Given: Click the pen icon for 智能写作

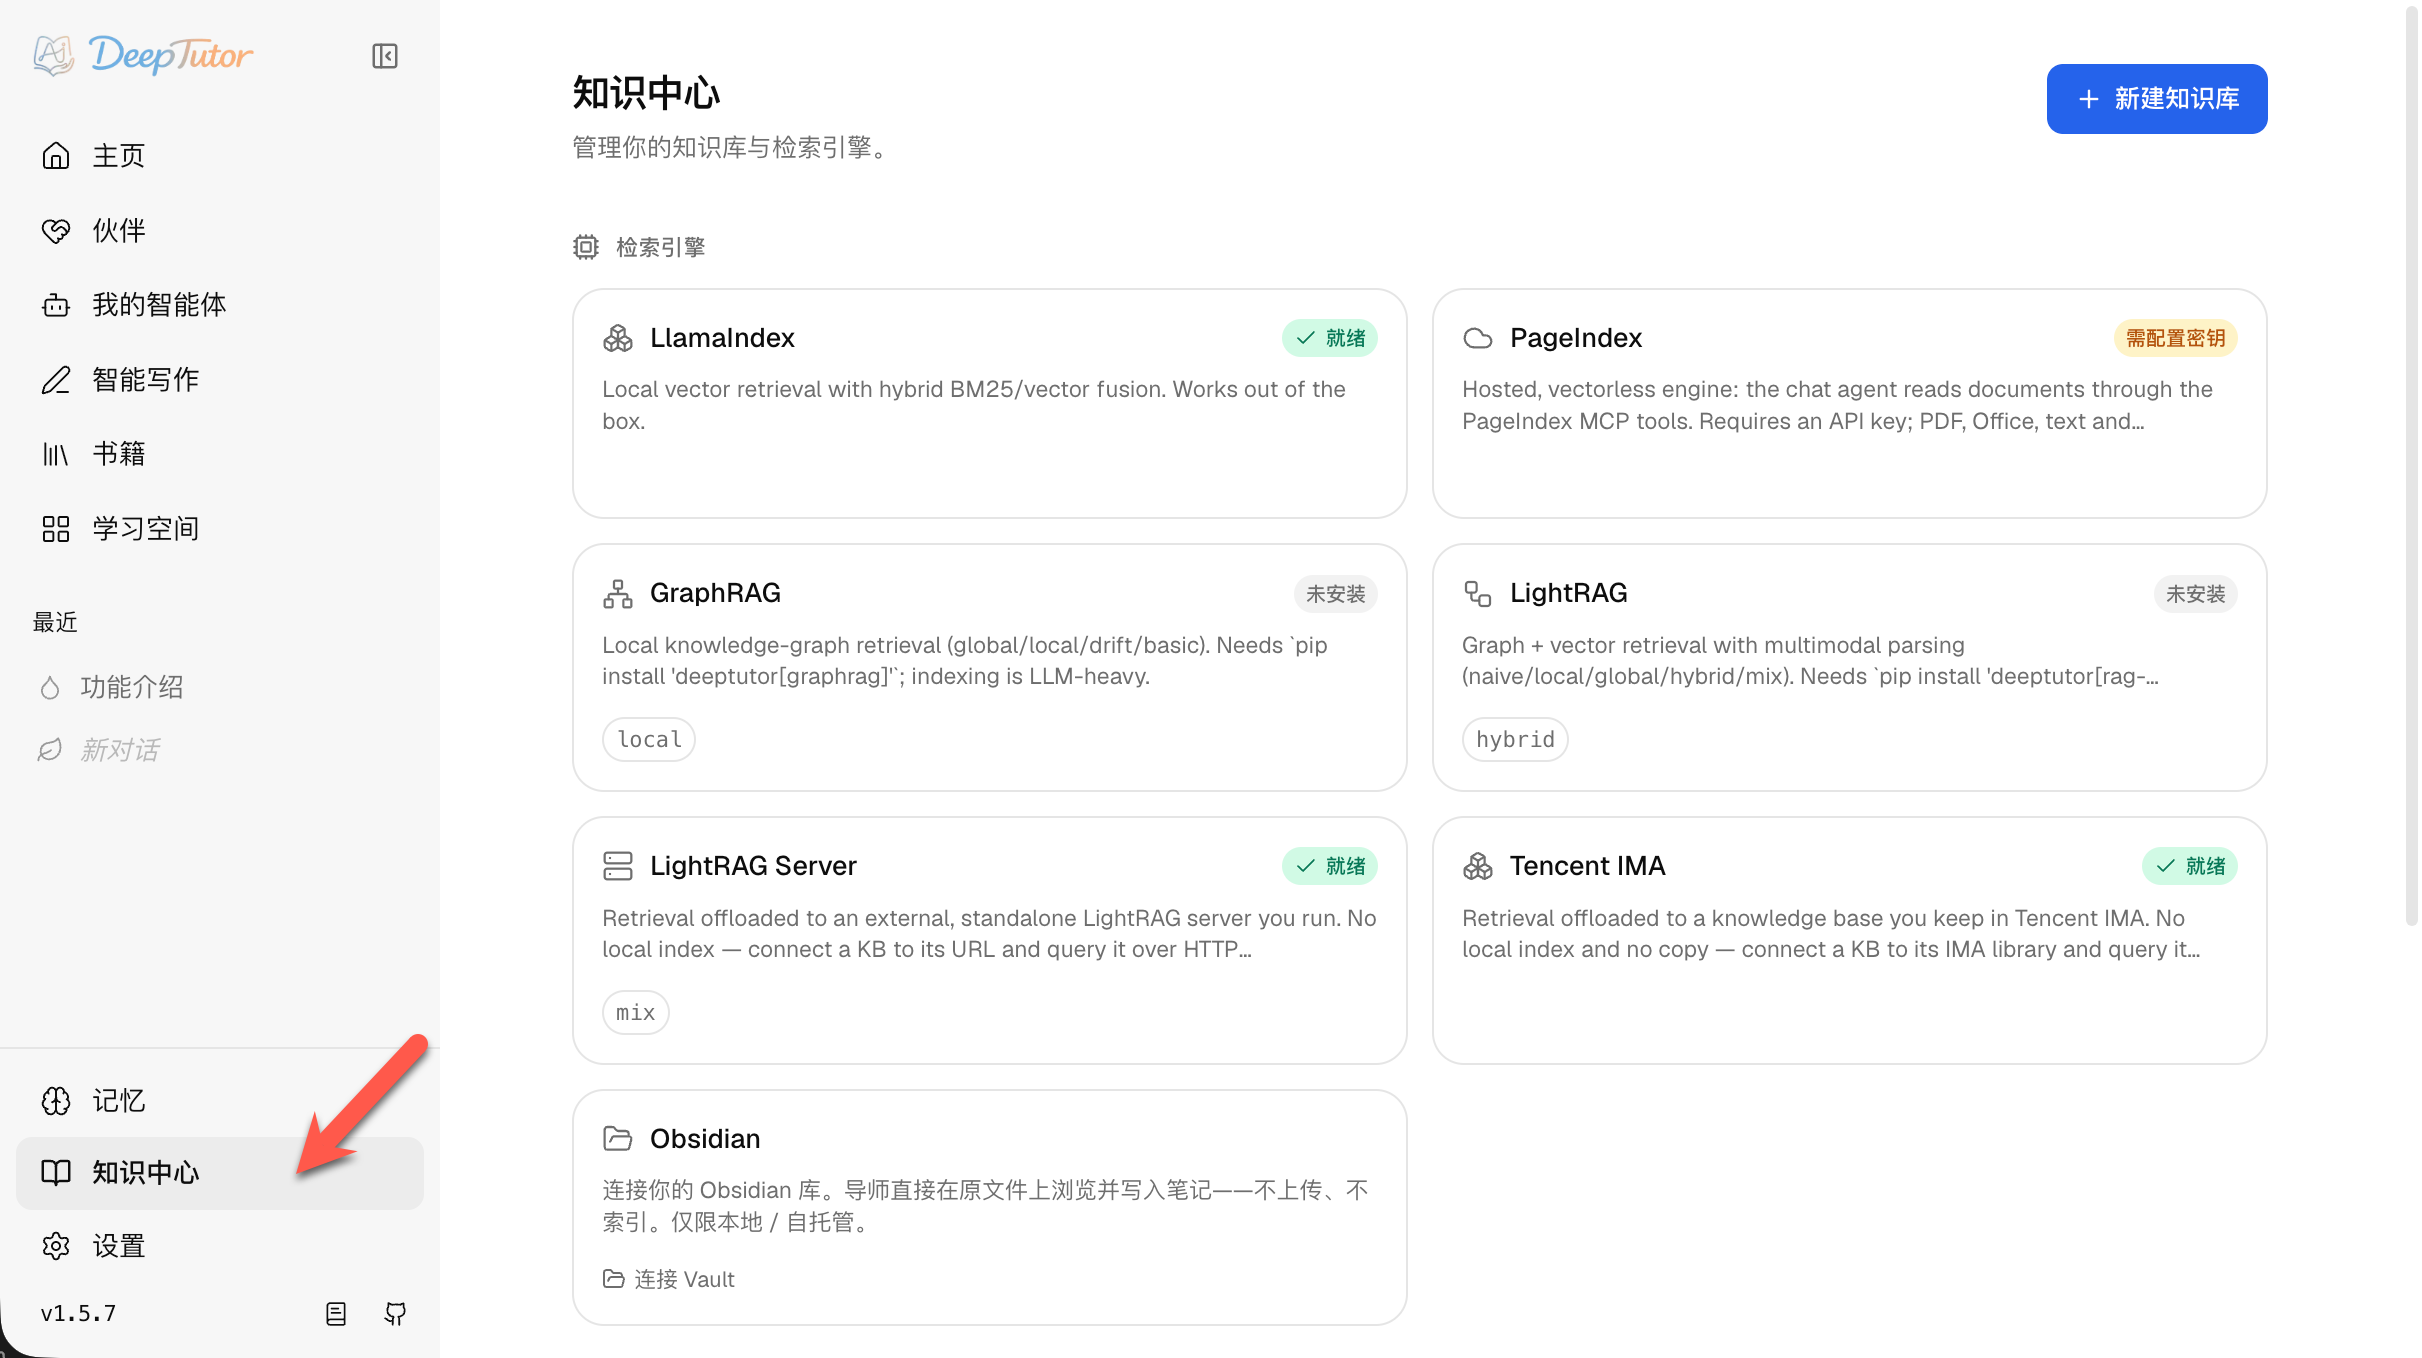Looking at the screenshot, I should 56,380.
